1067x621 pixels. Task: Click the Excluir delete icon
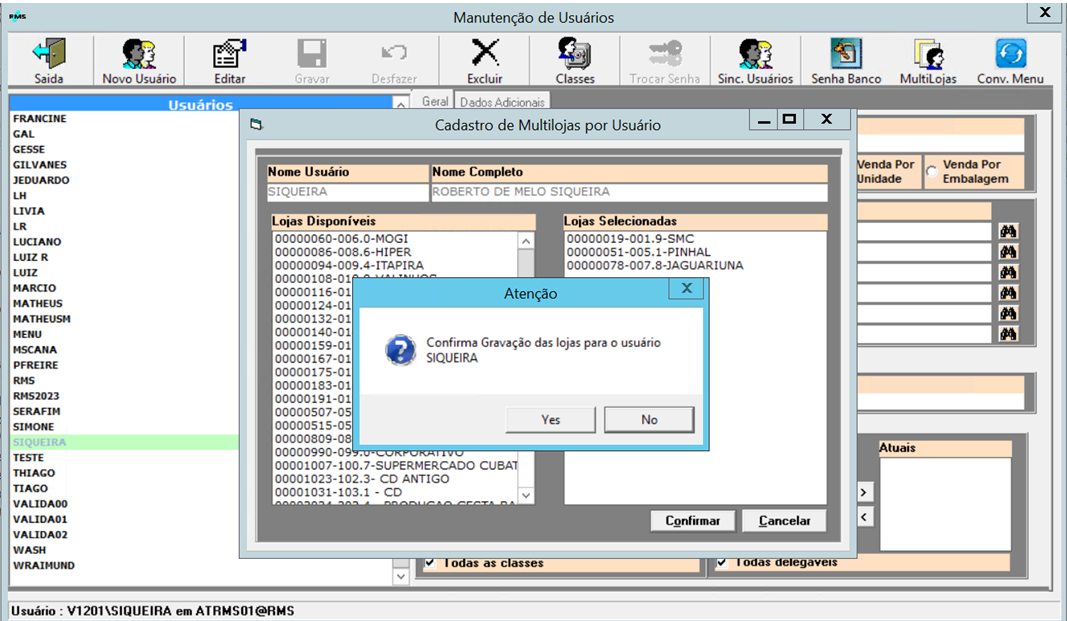(x=485, y=53)
